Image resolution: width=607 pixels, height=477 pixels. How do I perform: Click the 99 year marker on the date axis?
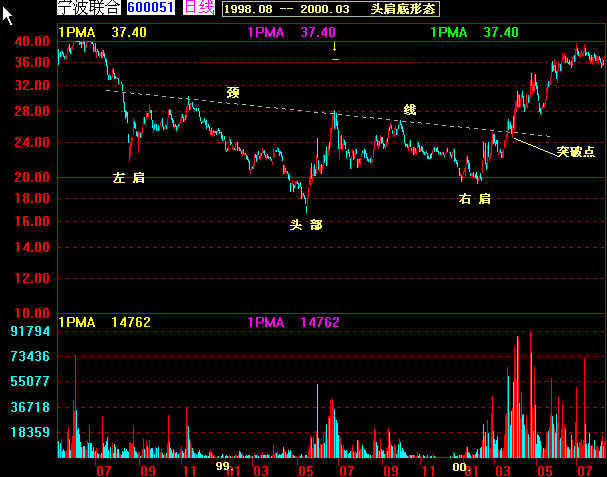pos(223,466)
